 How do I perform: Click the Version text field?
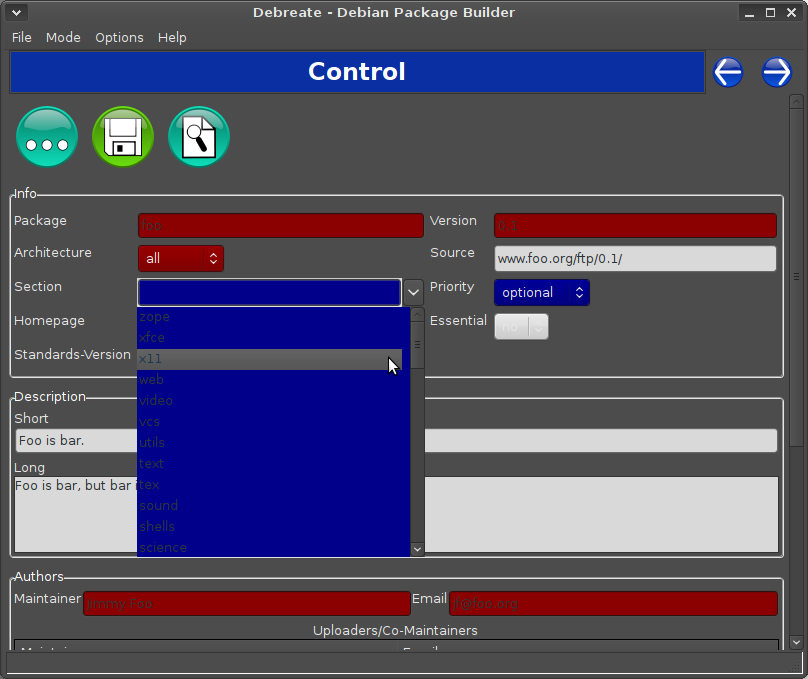(635, 225)
